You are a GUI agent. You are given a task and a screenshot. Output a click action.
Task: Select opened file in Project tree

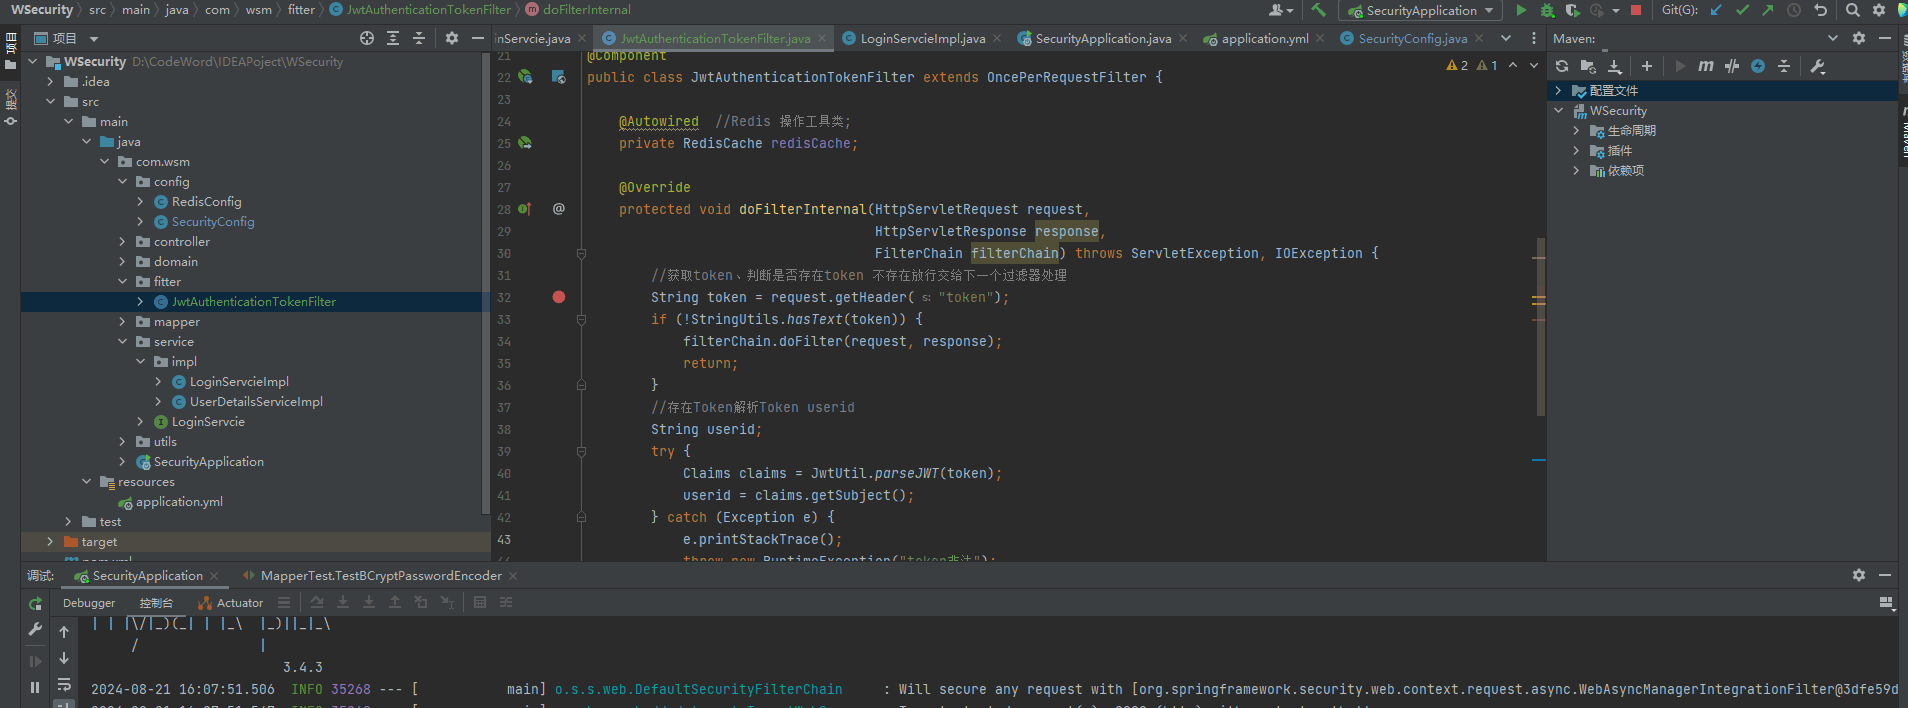tap(367, 38)
